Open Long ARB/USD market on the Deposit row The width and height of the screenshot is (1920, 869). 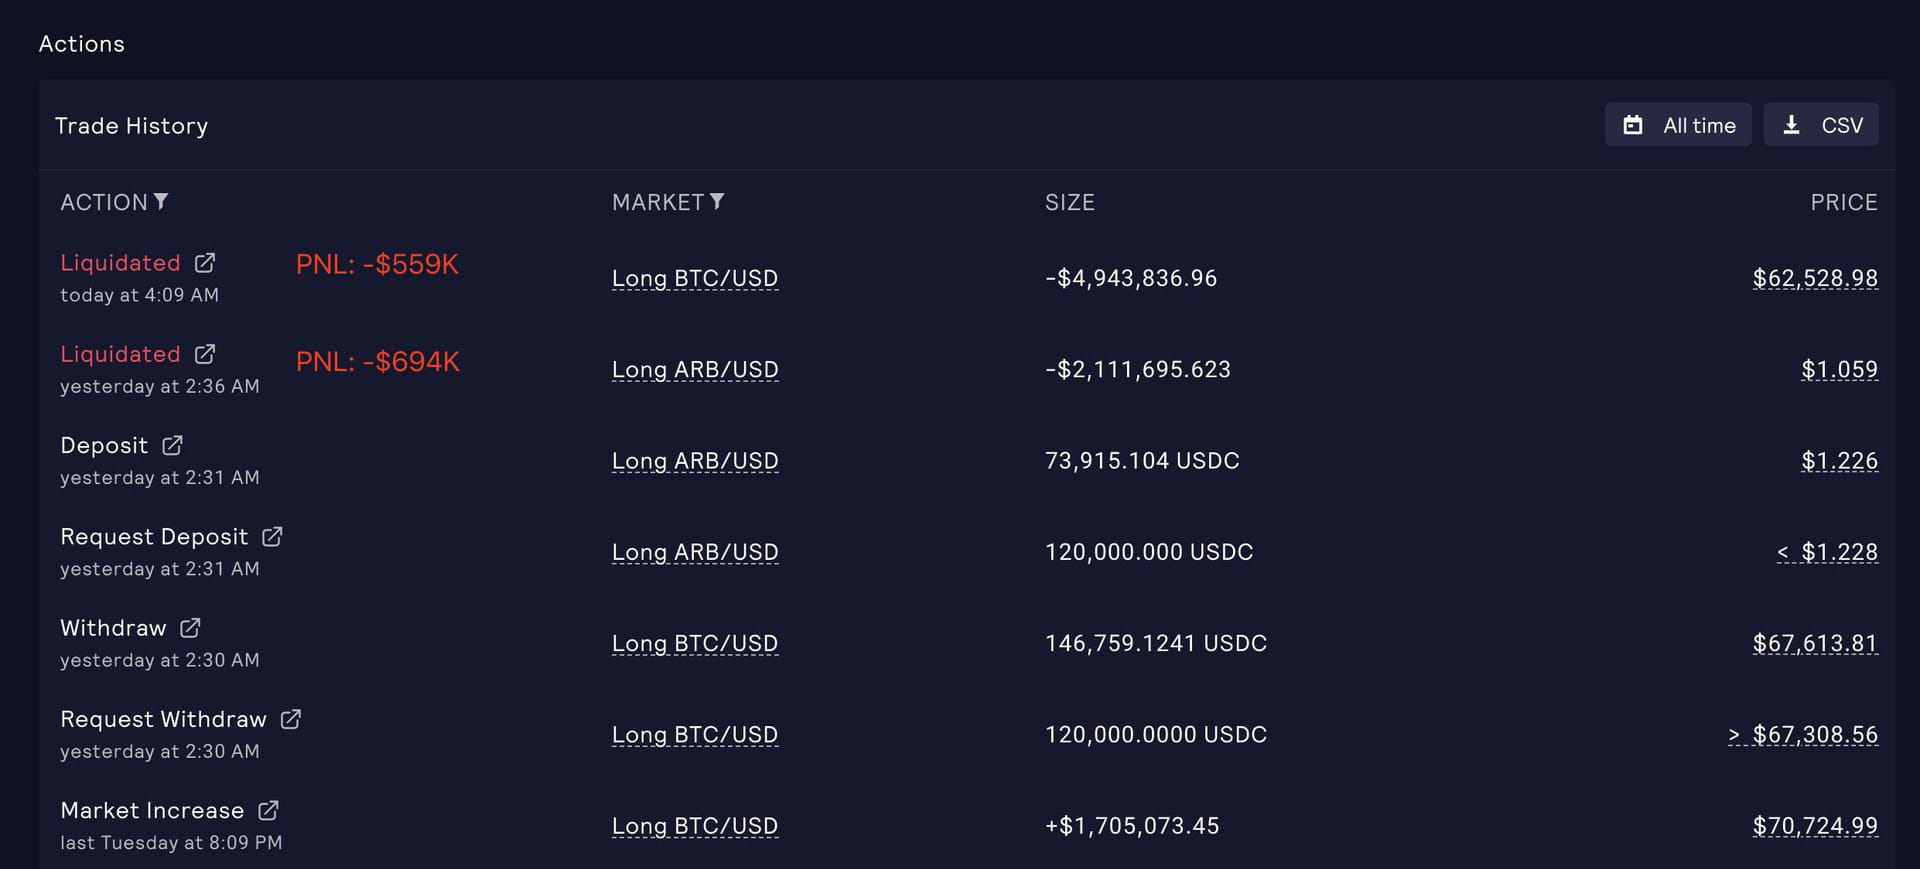(695, 460)
